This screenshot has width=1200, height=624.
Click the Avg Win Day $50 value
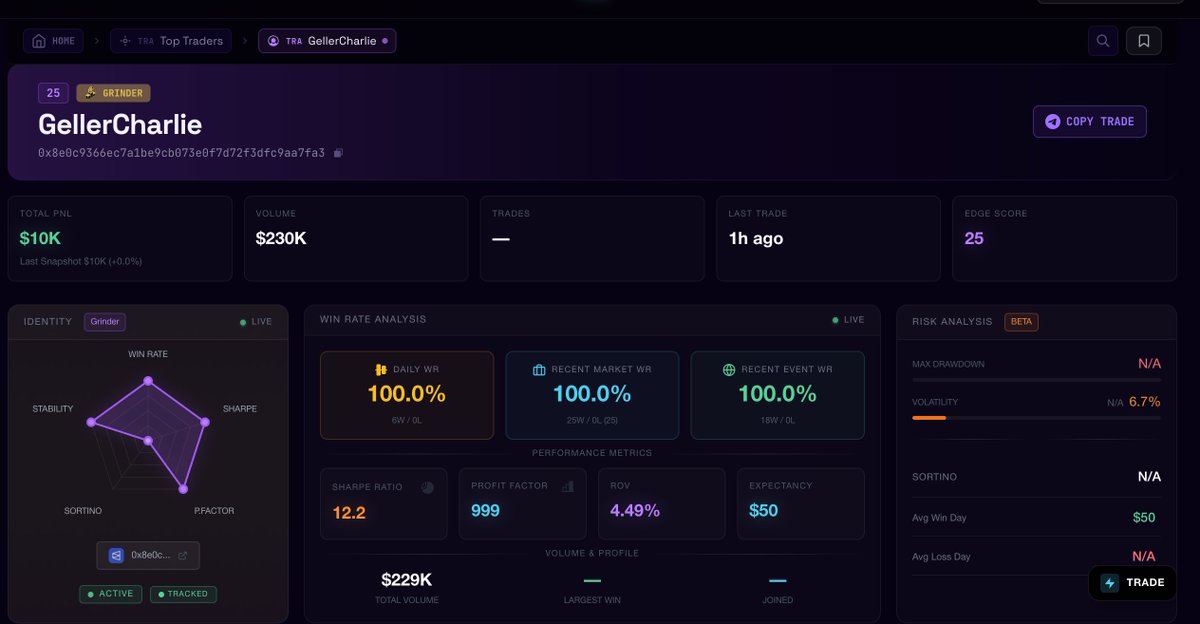(x=1144, y=518)
